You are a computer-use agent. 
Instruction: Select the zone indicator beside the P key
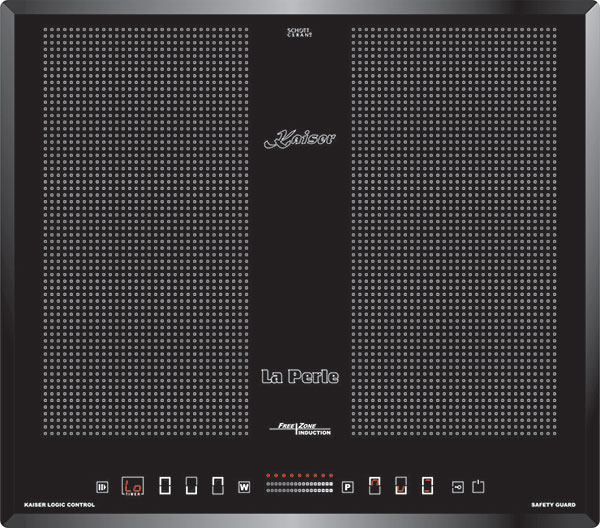click(375, 487)
